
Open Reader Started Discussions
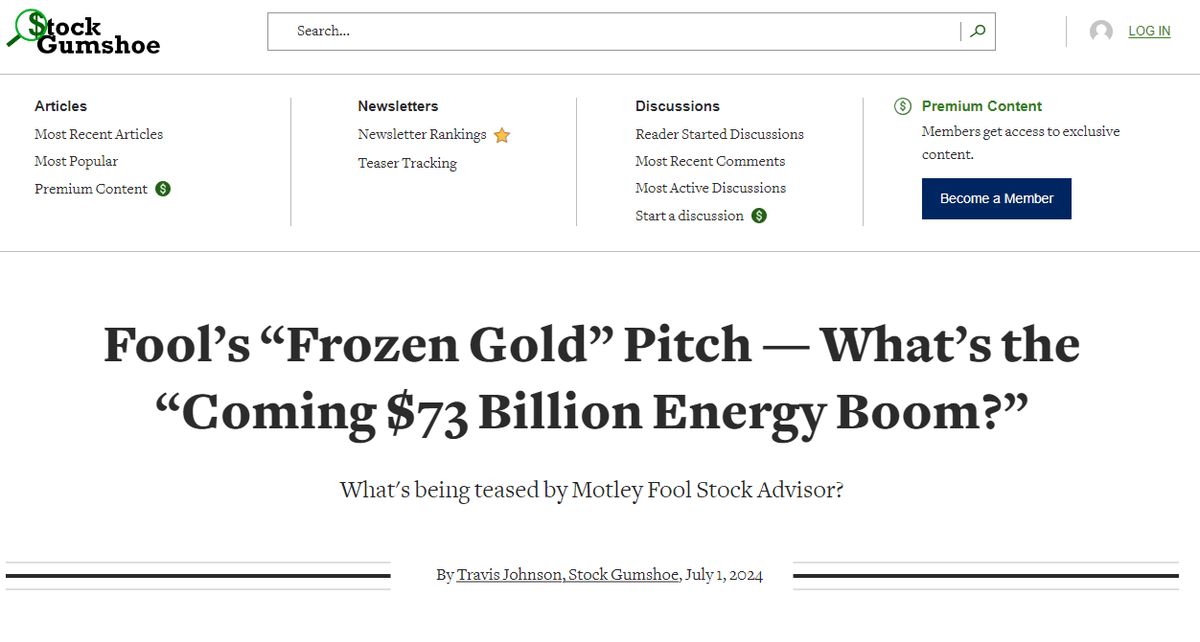719,134
